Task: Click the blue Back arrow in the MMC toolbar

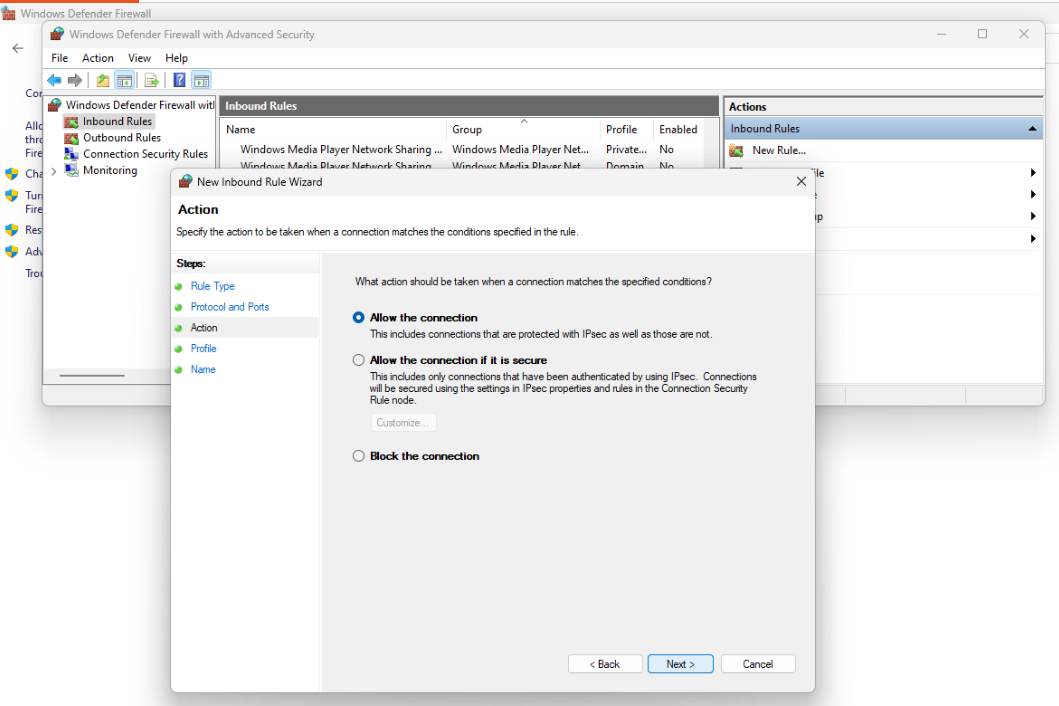Action: (x=54, y=80)
